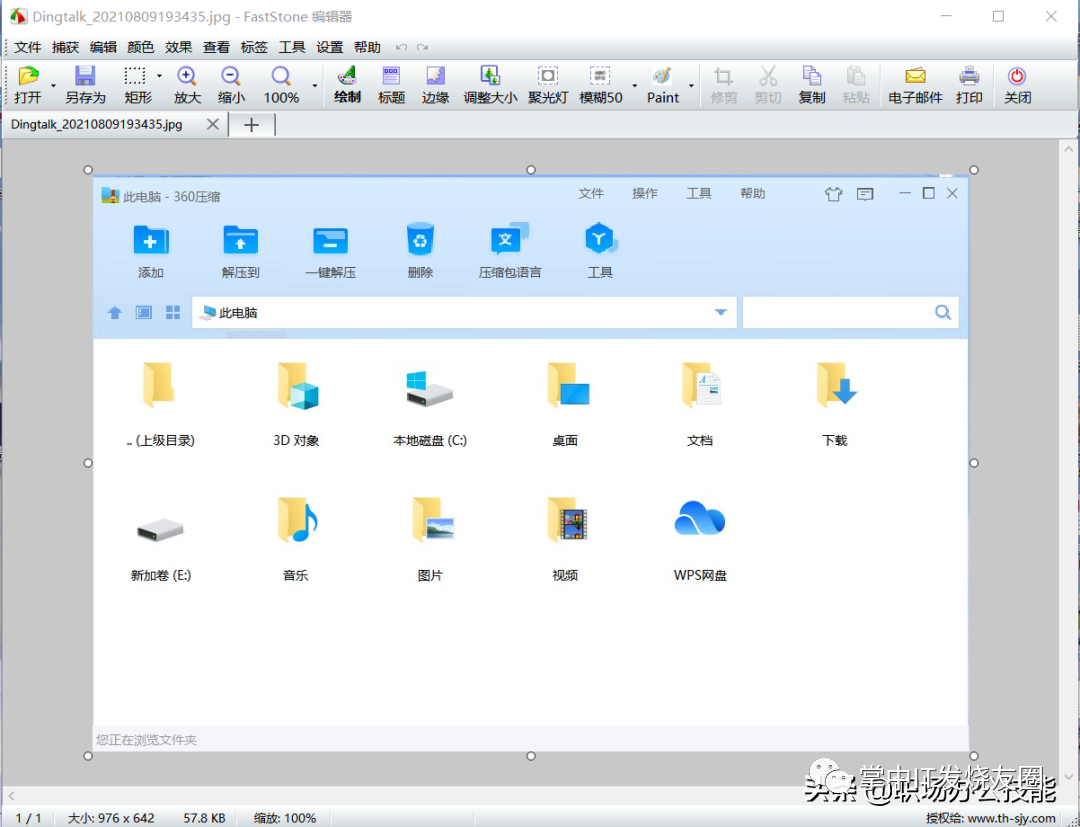Open 调整大小 resize tool
Image resolution: width=1080 pixels, height=827 pixels.
pyautogui.click(x=490, y=85)
